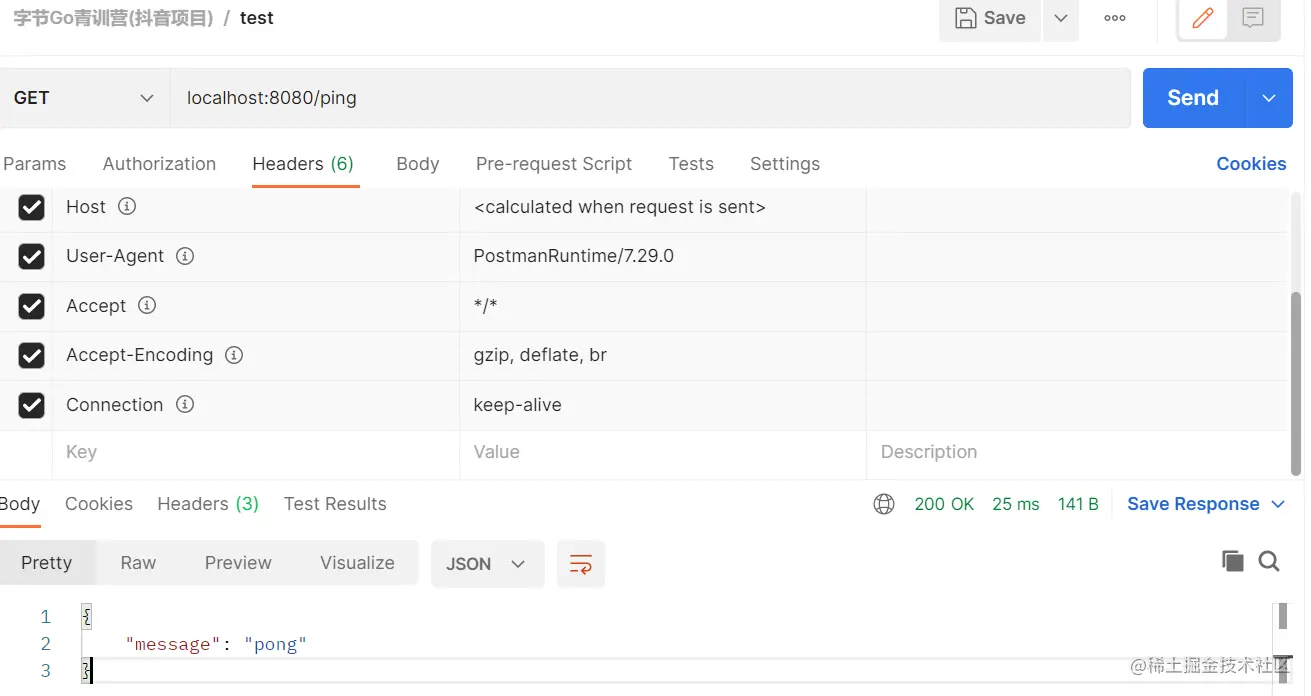Open the response Headers (3) tab
The image size is (1311, 696).
click(208, 504)
